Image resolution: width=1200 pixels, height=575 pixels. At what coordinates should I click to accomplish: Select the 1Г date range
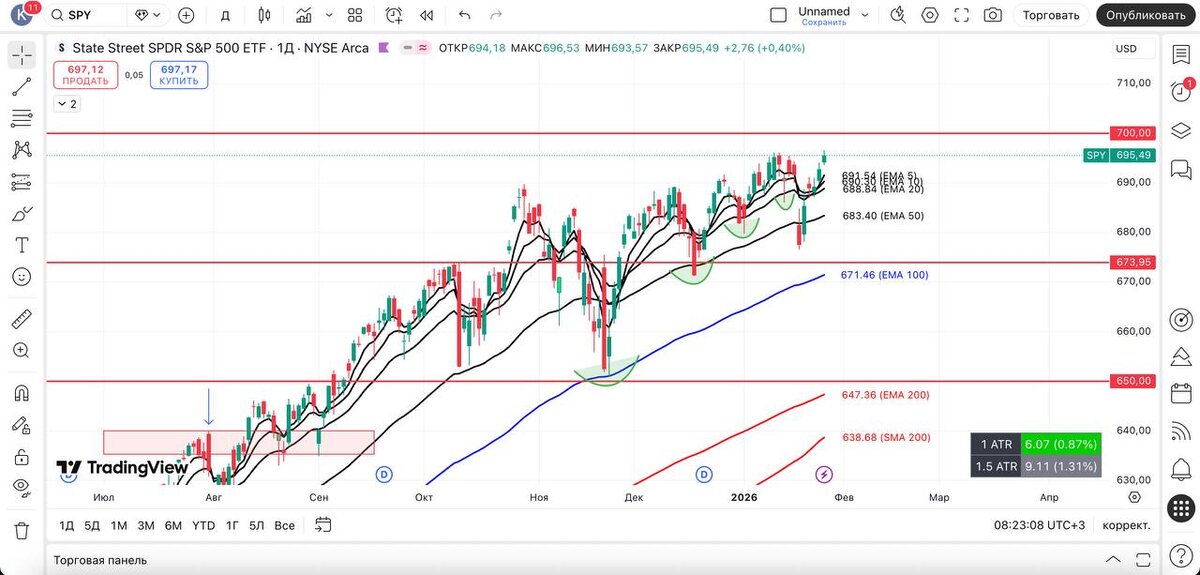pos(232,525)
